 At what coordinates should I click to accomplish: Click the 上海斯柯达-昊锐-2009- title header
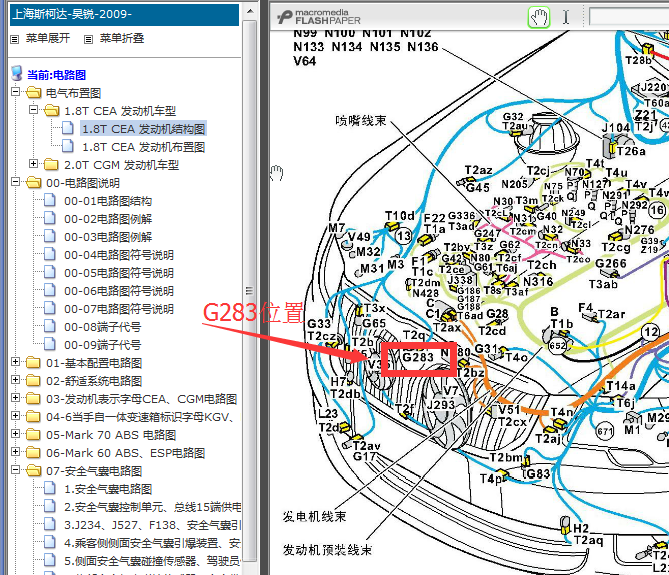click(124, 14)
